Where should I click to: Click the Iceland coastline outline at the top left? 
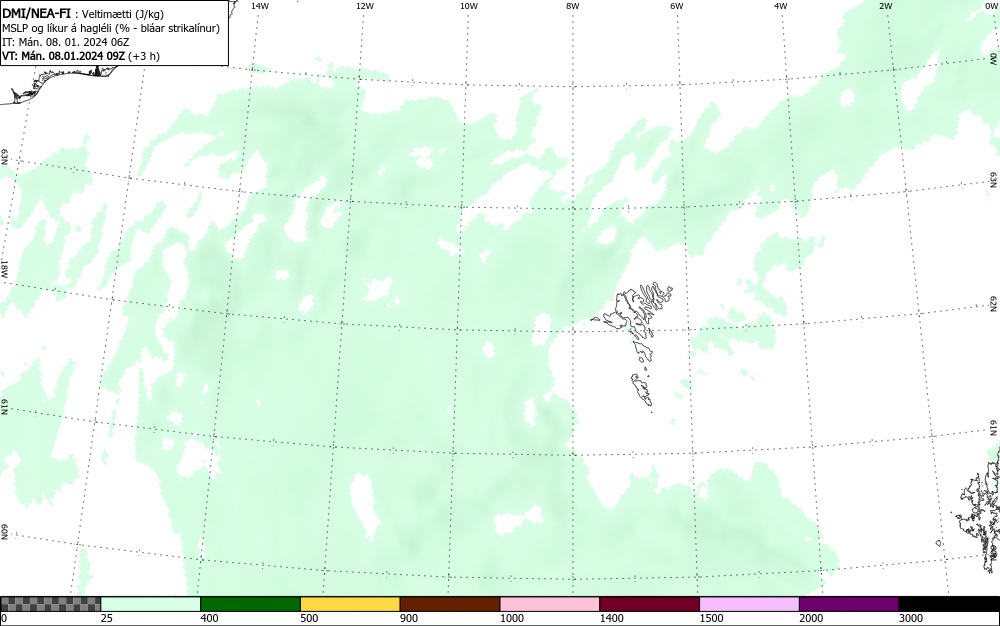[x=61, y=83]
